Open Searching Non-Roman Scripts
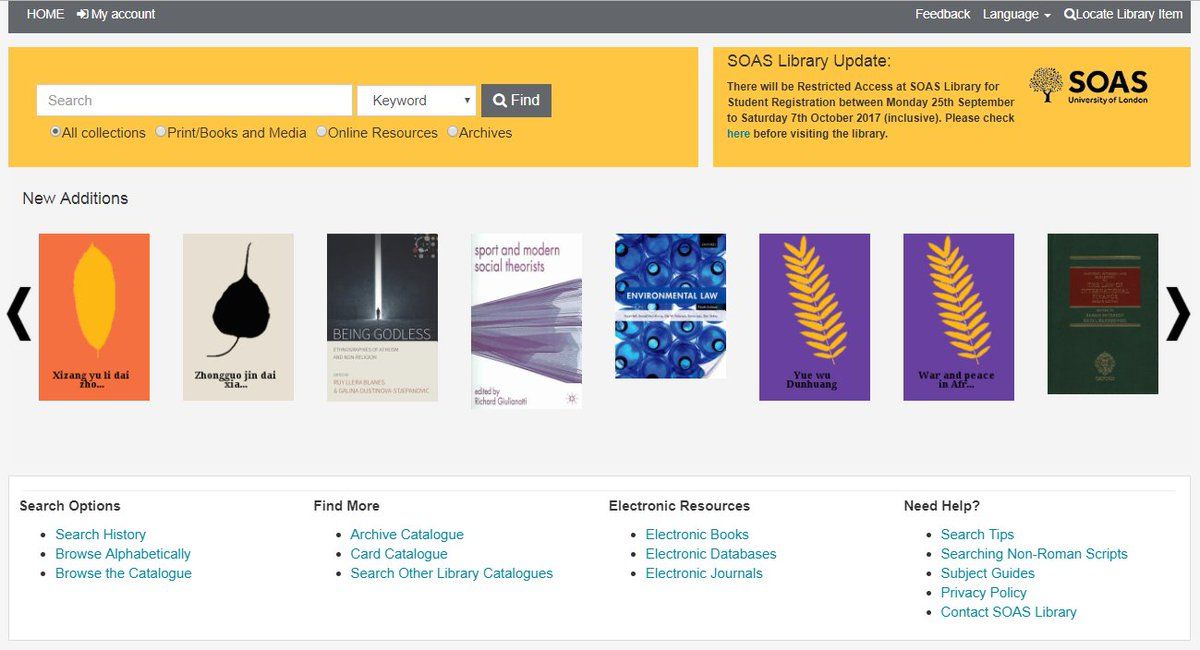This screenshot has height=650, width=1200. pyautogui.click(x=1034, y=554)
